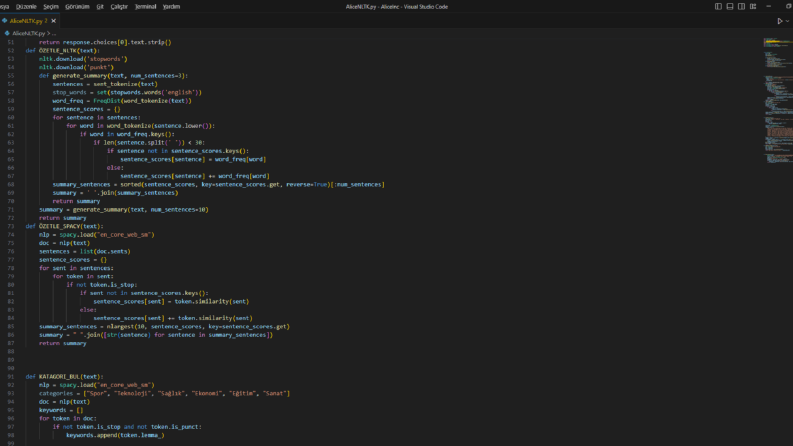Click 'if not token.is_stop:' on line 80
This screenshot has width=793, height=446.
(x=102, y=285)
